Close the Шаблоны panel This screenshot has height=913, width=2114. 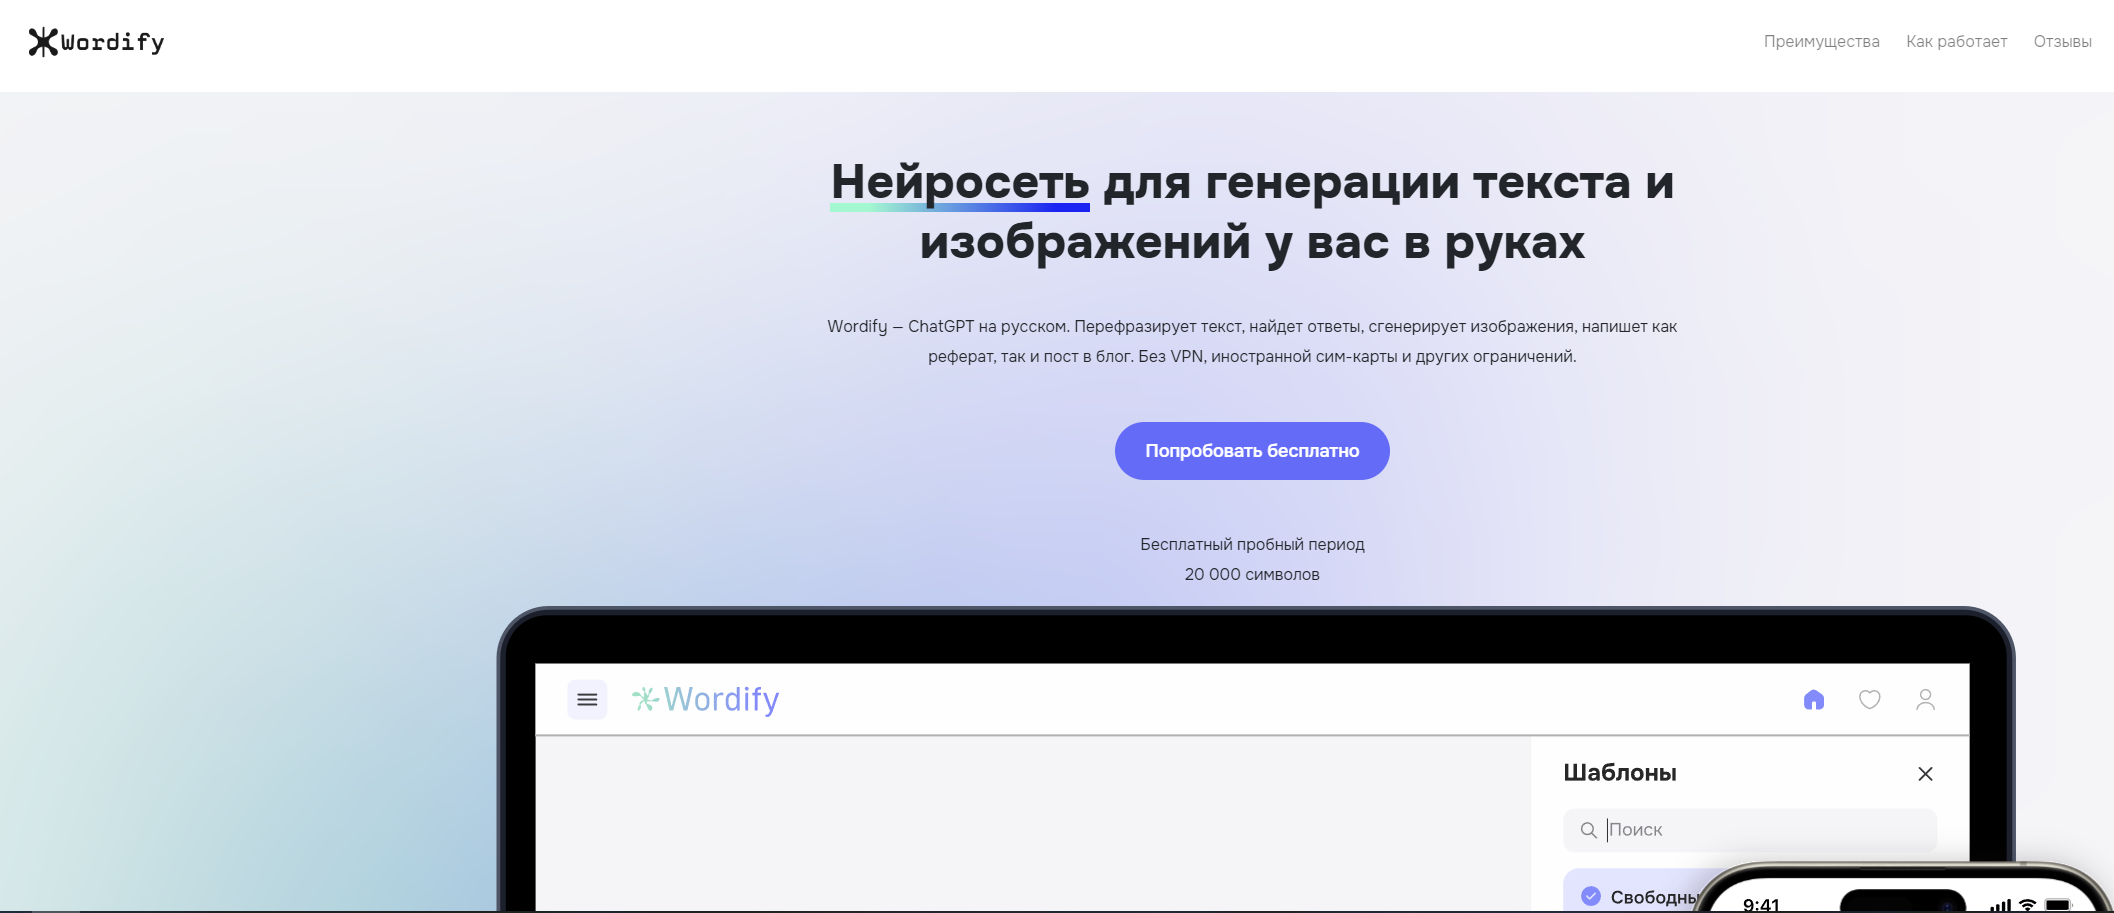pyautogui.click(x=1925, y=774)
